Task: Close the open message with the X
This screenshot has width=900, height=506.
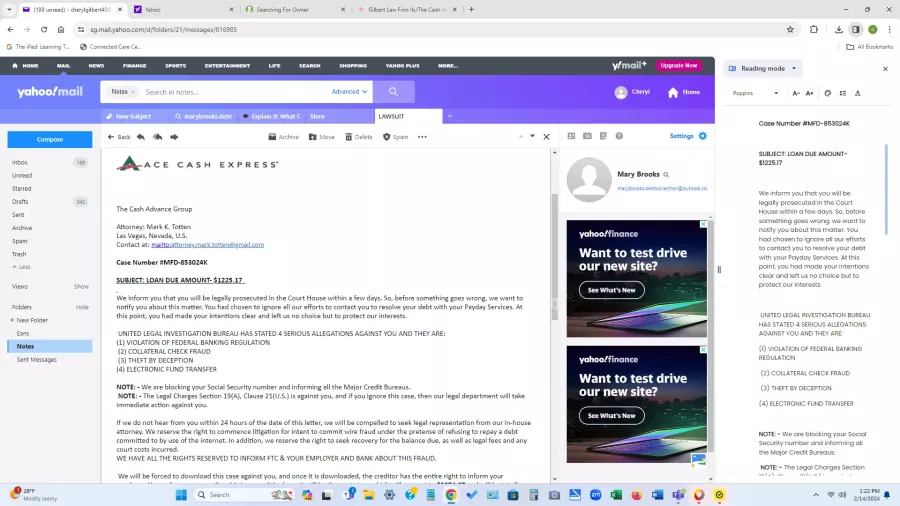Action: point(546,137)
